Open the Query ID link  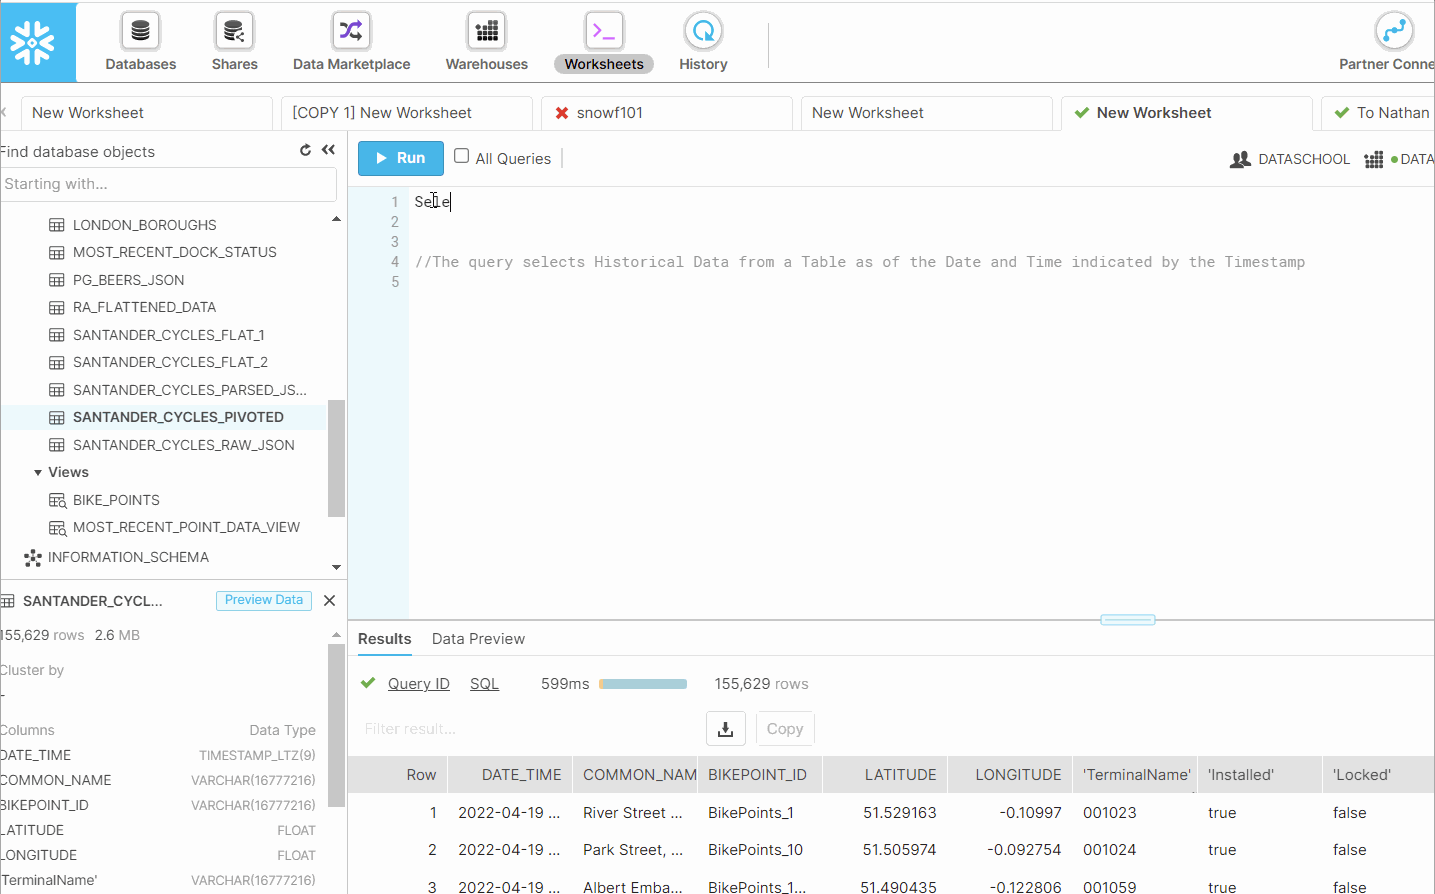(418, 684)
